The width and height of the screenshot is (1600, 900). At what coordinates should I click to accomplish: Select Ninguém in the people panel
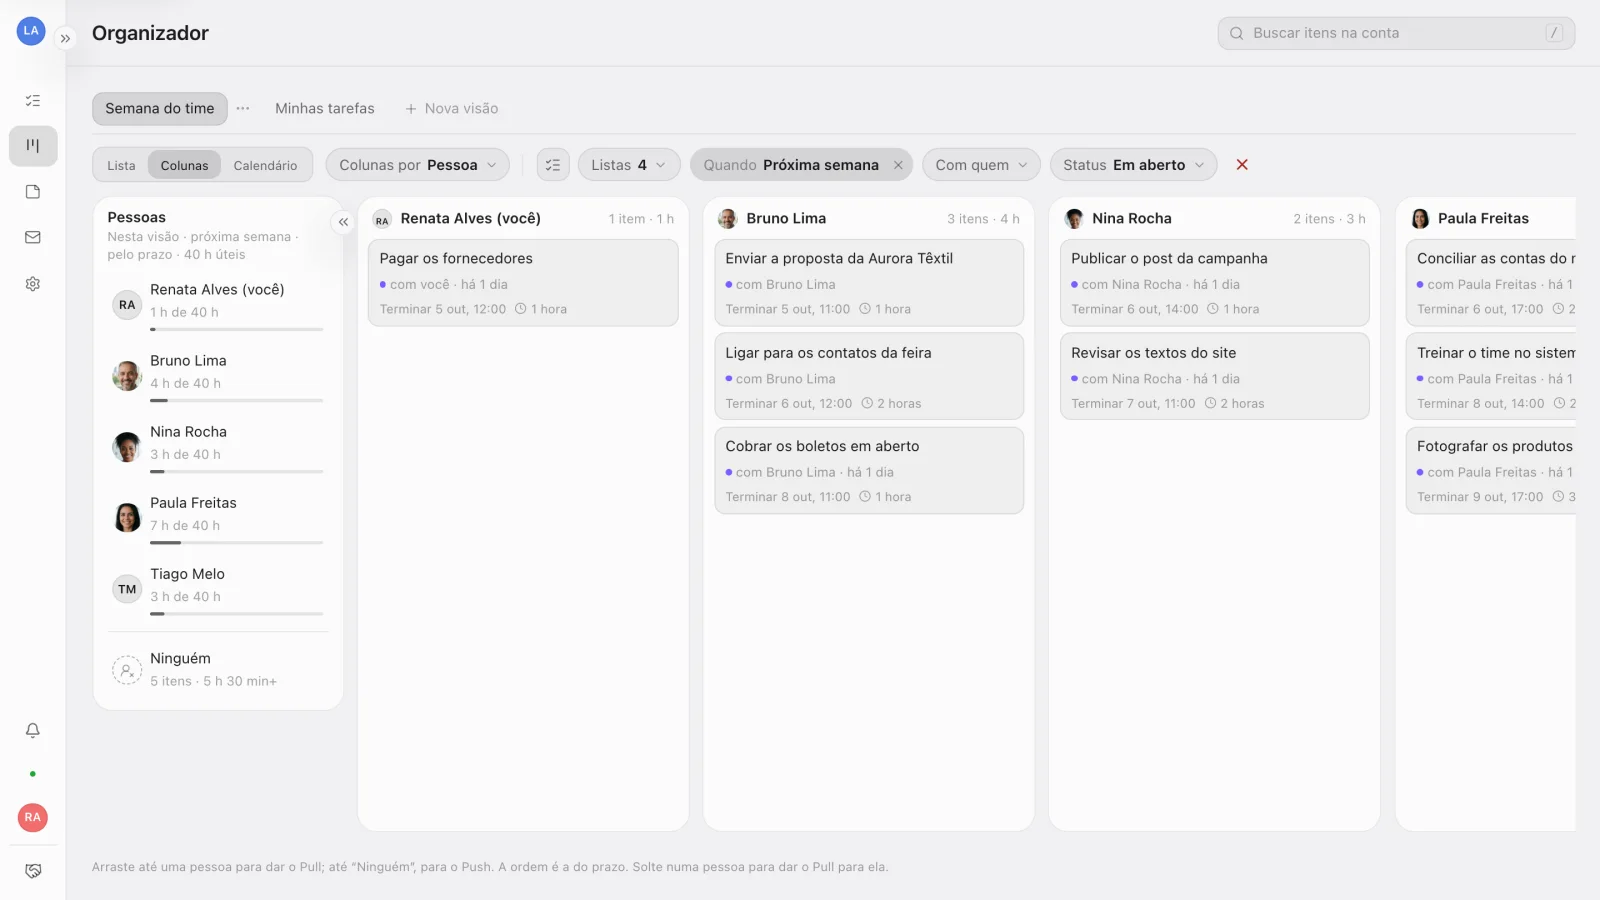(218, 669)
